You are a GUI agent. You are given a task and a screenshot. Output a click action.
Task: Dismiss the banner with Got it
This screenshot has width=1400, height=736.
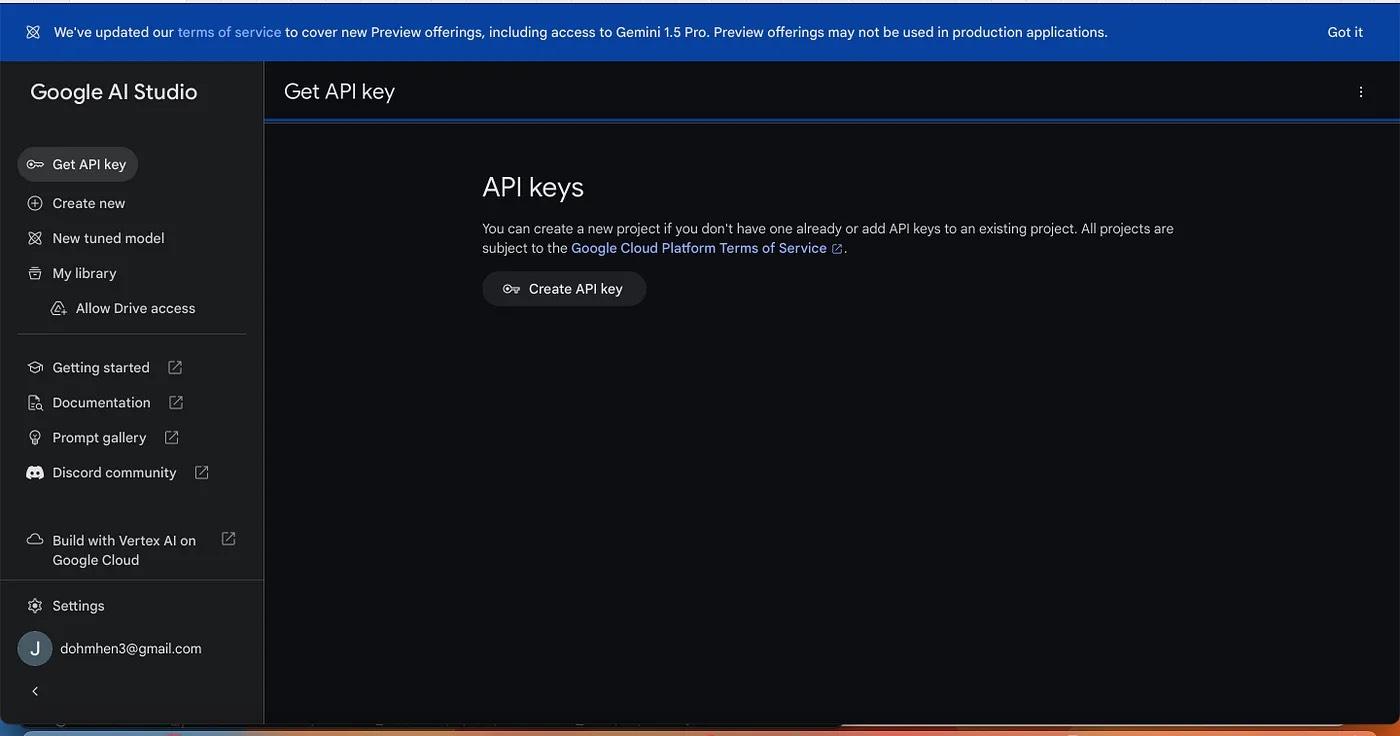[1345, 32]
